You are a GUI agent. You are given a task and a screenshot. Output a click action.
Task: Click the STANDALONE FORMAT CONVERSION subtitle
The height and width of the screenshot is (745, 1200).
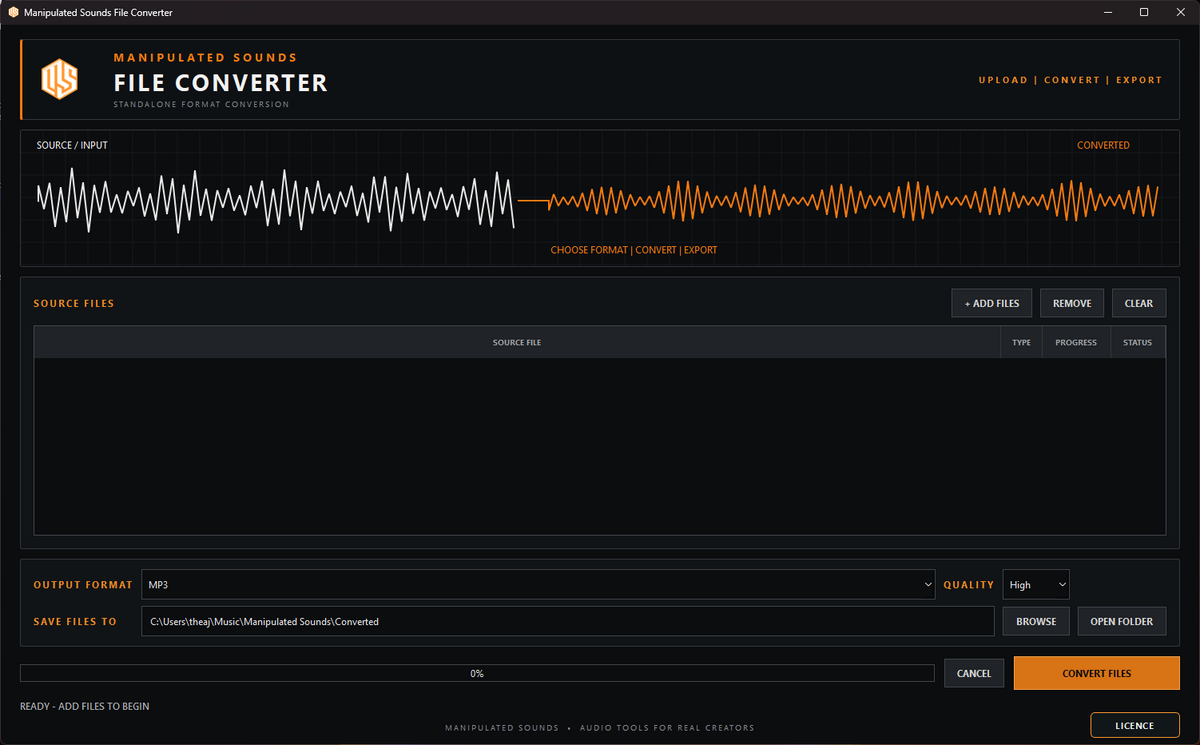pyautogui.click(x=201, y=104)
